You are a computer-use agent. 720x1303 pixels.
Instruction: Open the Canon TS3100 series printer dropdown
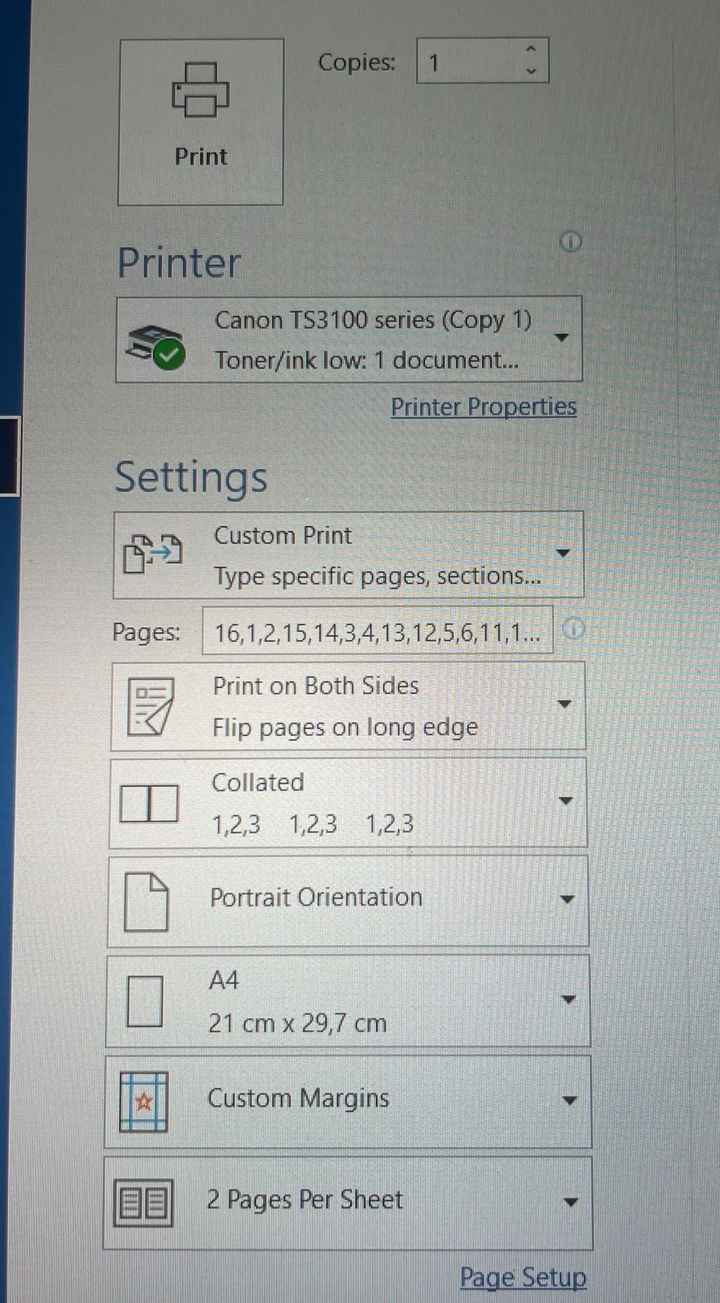tap(349, 339)
